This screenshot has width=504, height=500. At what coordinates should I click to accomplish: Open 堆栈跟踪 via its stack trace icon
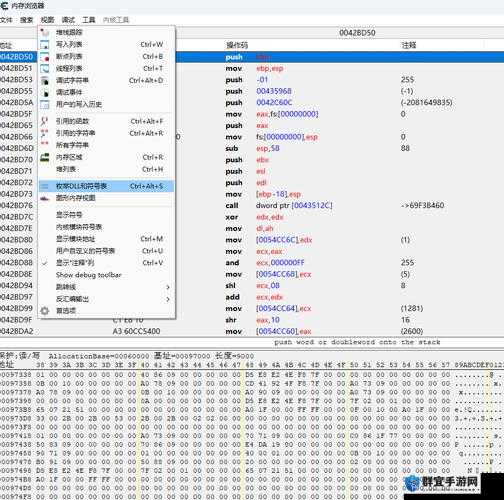(45, 32)
